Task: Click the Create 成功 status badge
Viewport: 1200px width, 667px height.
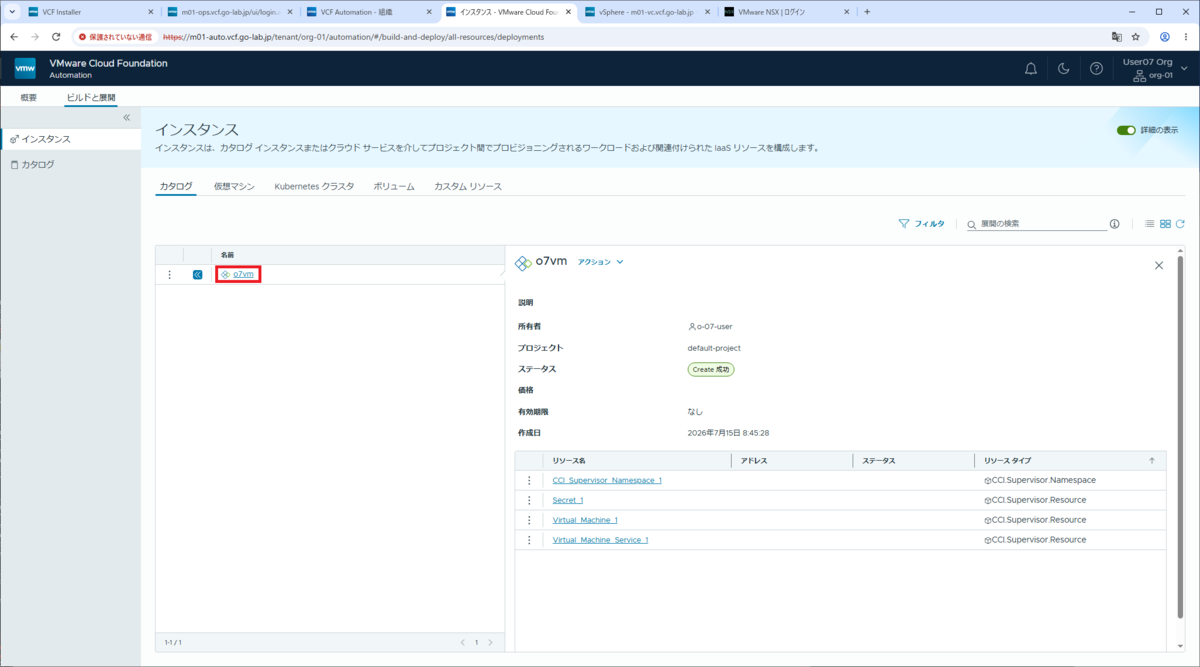Action: 711,369
